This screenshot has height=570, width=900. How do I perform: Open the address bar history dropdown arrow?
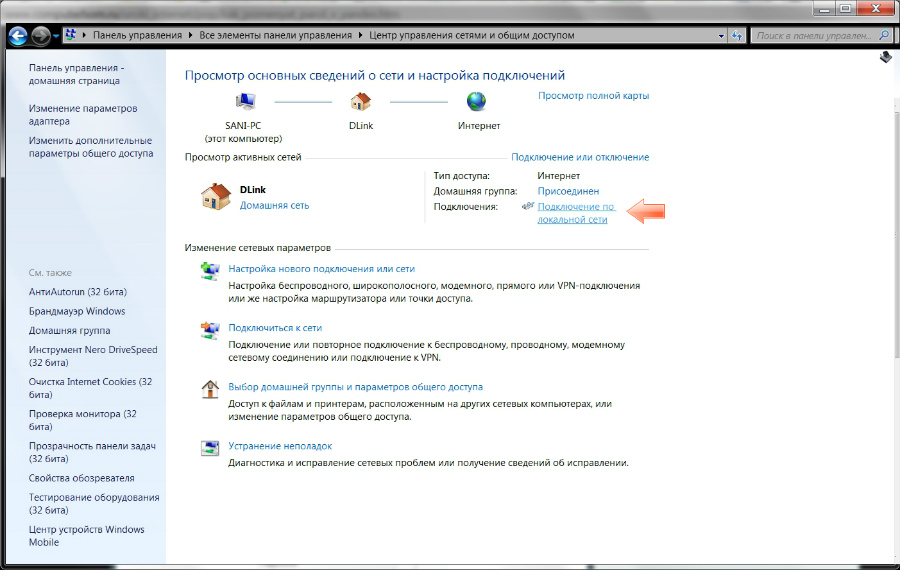721,35
